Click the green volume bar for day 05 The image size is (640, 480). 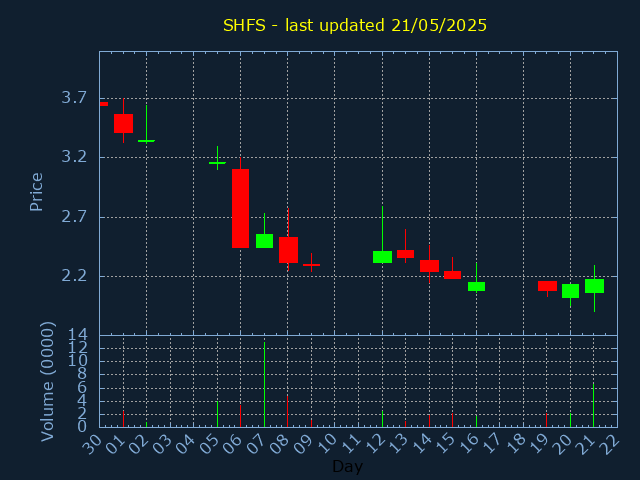pyautogui.click(x=217, y=414)
